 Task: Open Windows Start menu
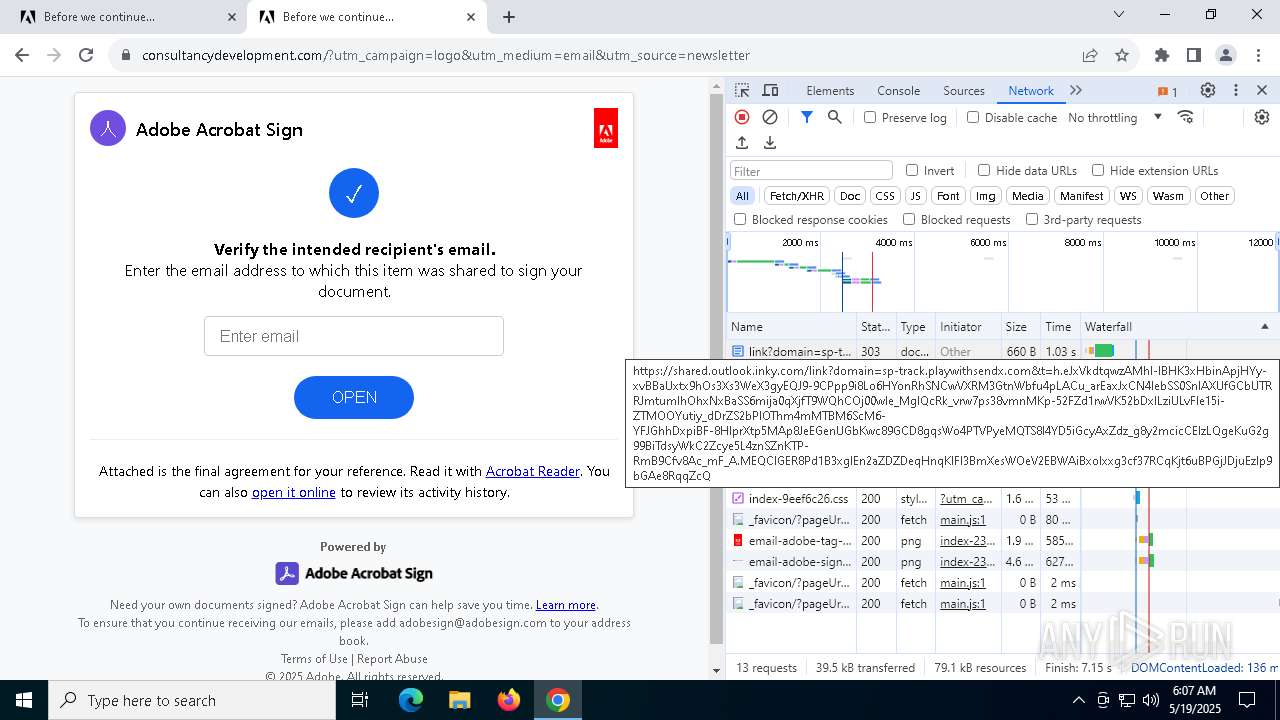coord(24,700)
